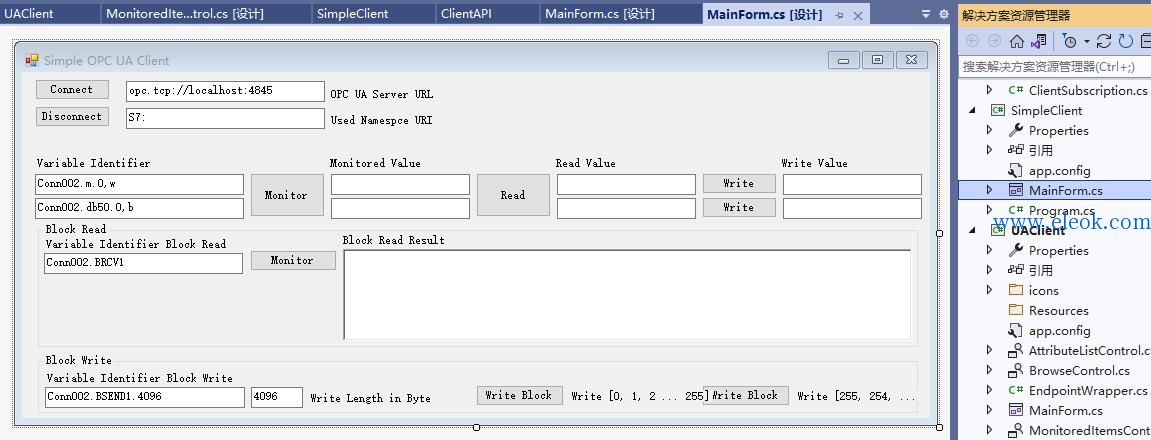1151x440 pixels.
Task: Expand ClientSubscription.cs node arrow
Action: click(990, 90)
